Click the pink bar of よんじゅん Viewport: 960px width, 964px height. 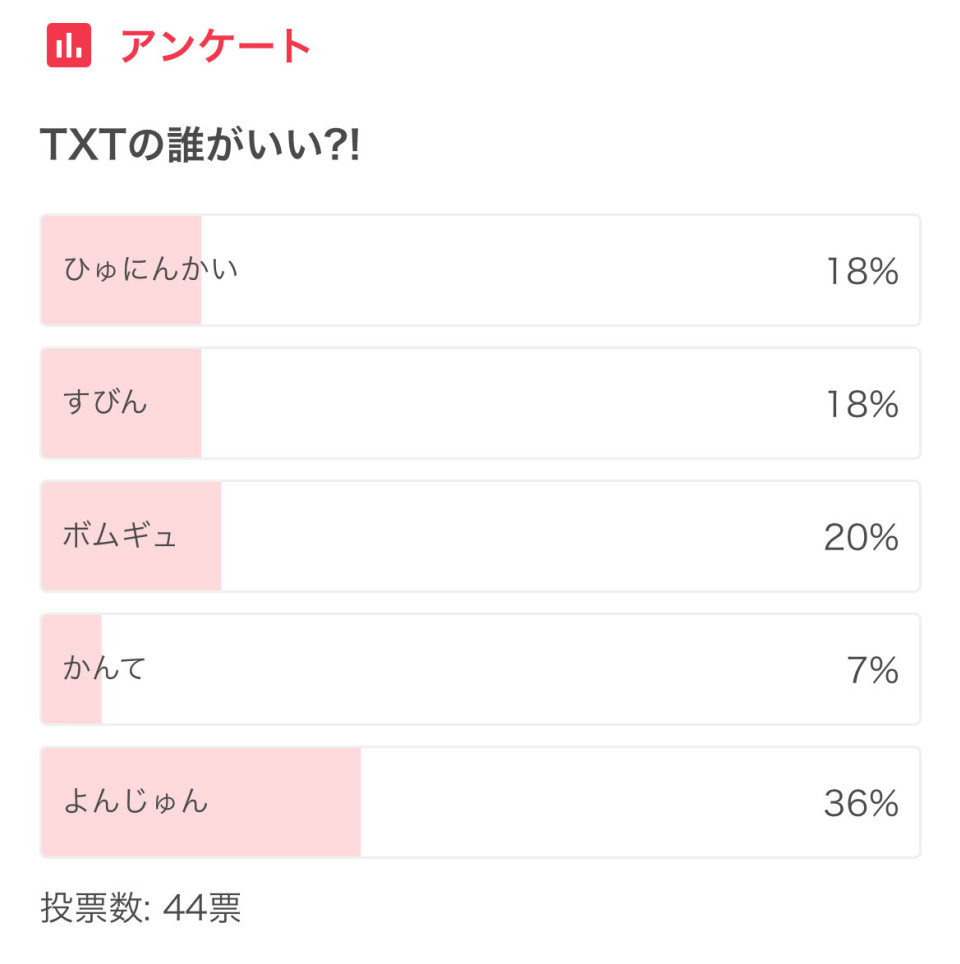coord(201,802)
